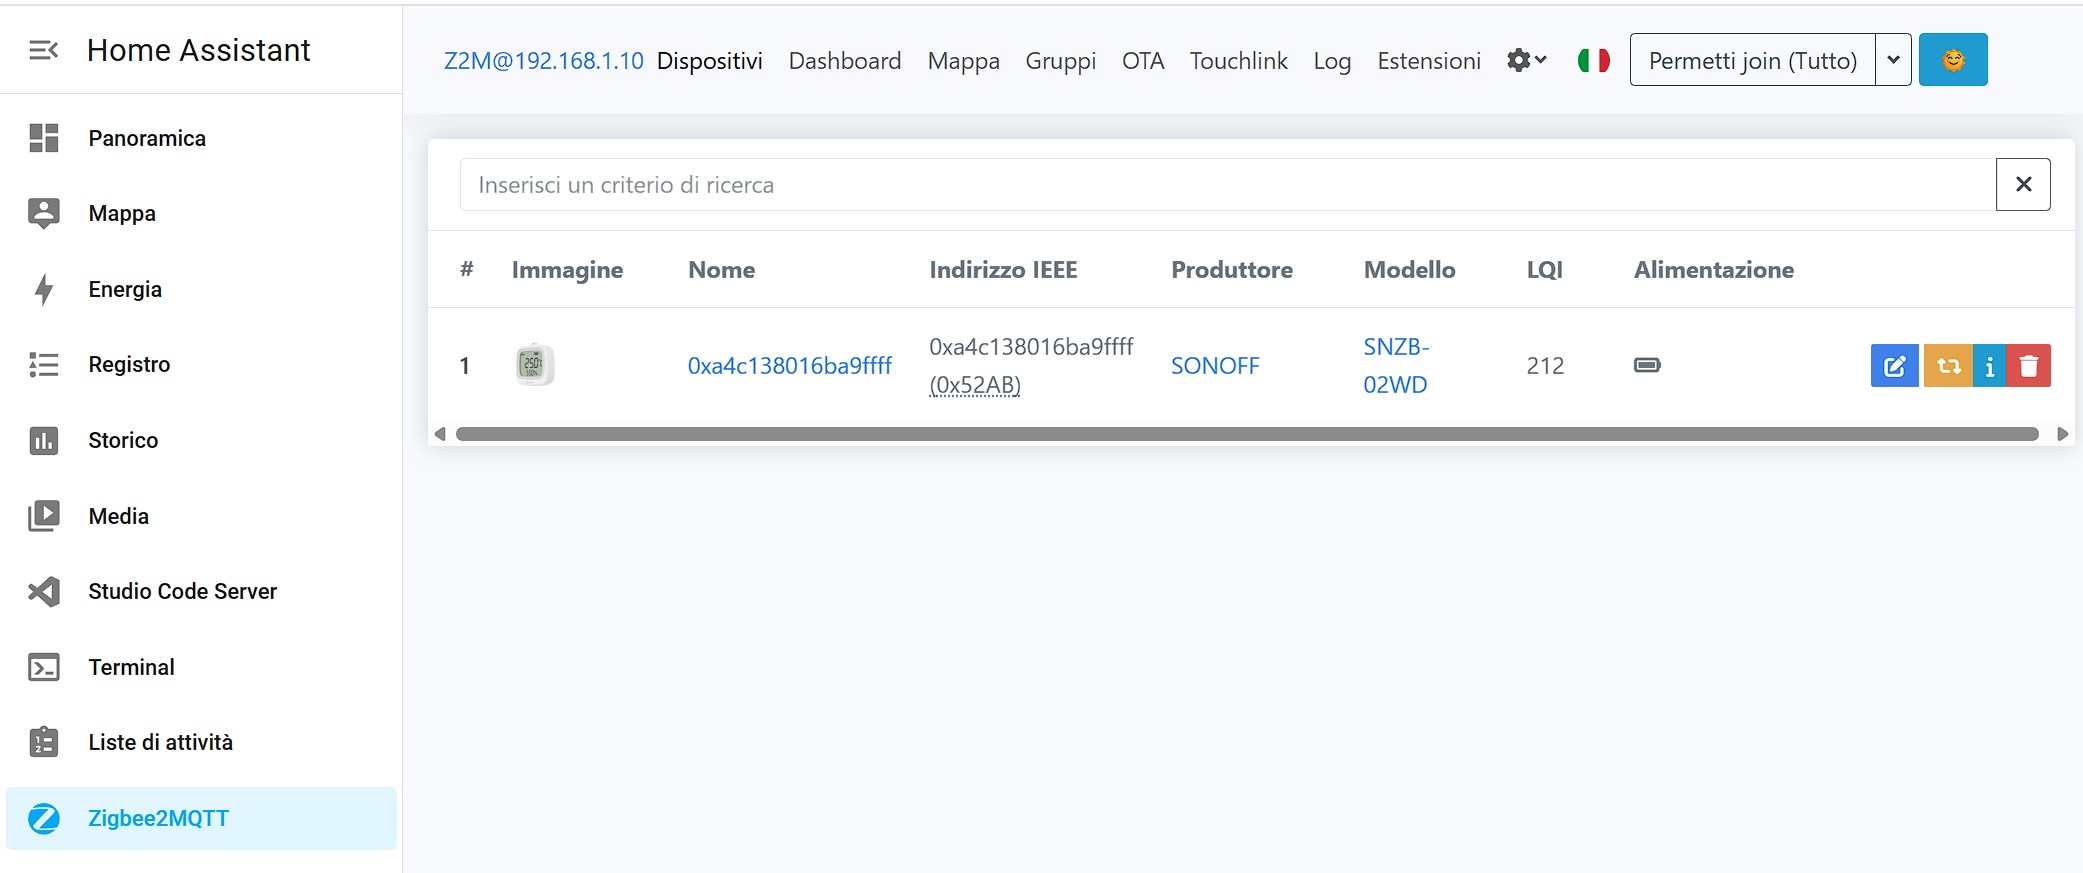Click Permetti join (Tutto) button
The height and width of the screenshot is (873, 2083).
pos(1753,60)
